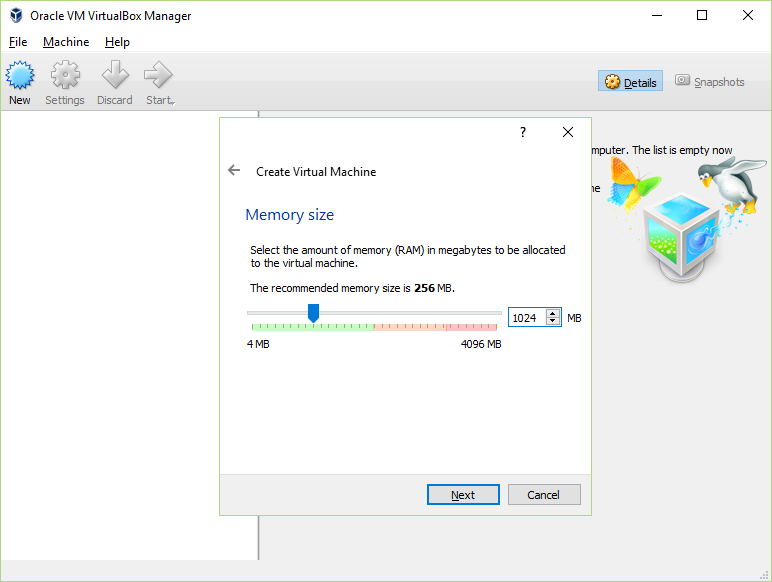Switch to the Snapshots view
The image size is (772, 582).
709,81
